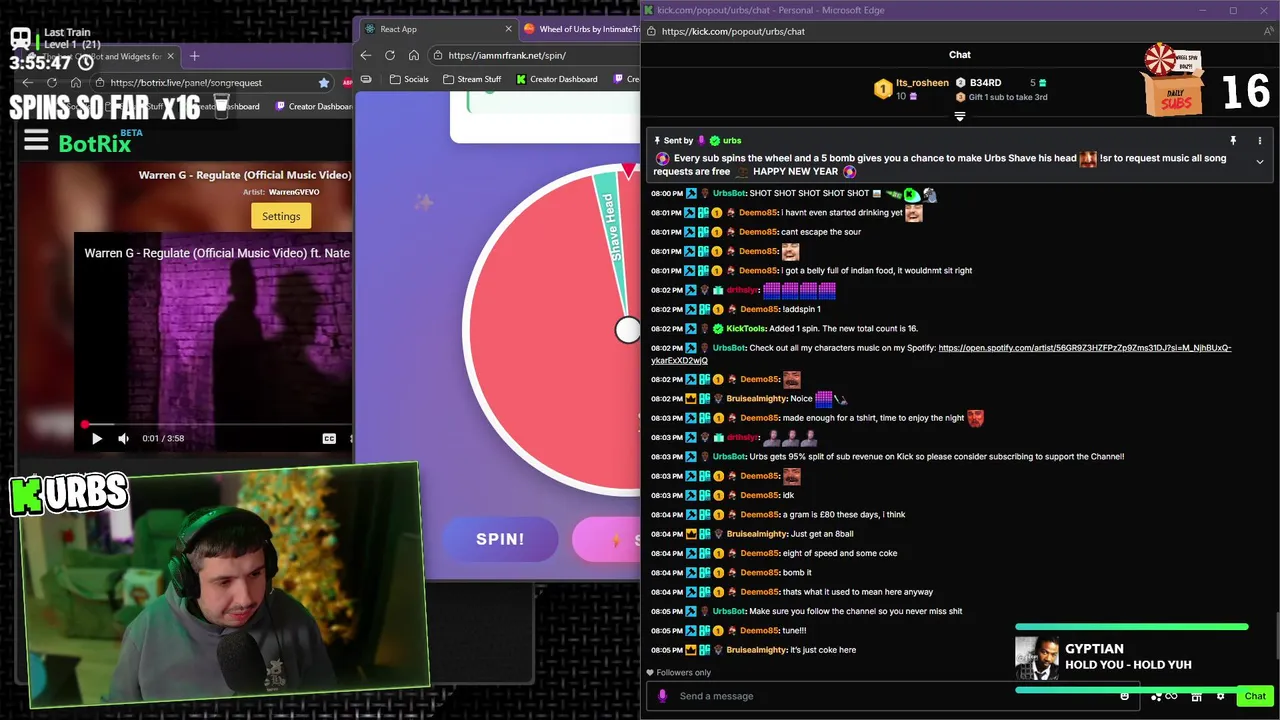Click the iammrfrank.net/spin address bar
This screenshot has height=720, width=1280.
pos(535,55)
